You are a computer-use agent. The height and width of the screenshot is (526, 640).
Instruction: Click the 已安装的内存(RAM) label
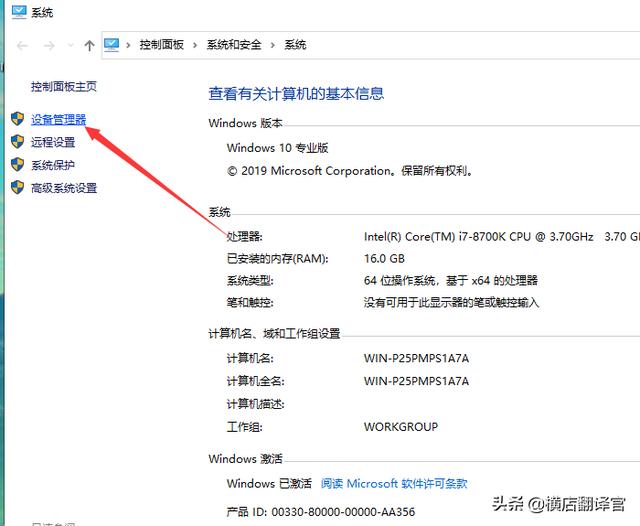point(278,259)
